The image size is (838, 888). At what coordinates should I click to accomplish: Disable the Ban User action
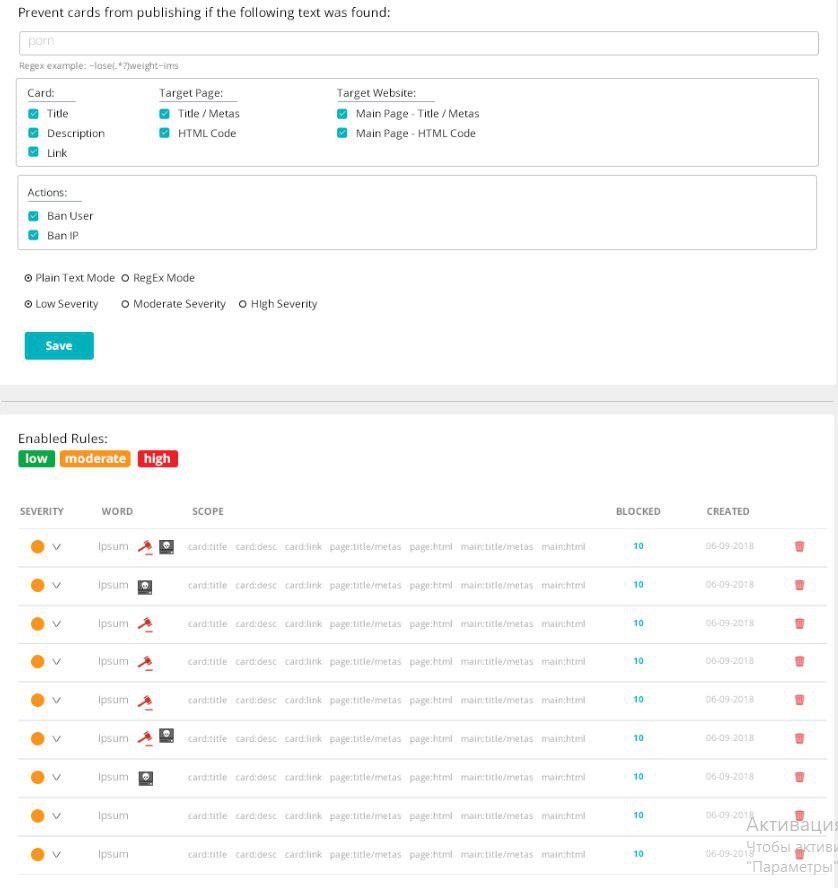[x=33, y=216]
